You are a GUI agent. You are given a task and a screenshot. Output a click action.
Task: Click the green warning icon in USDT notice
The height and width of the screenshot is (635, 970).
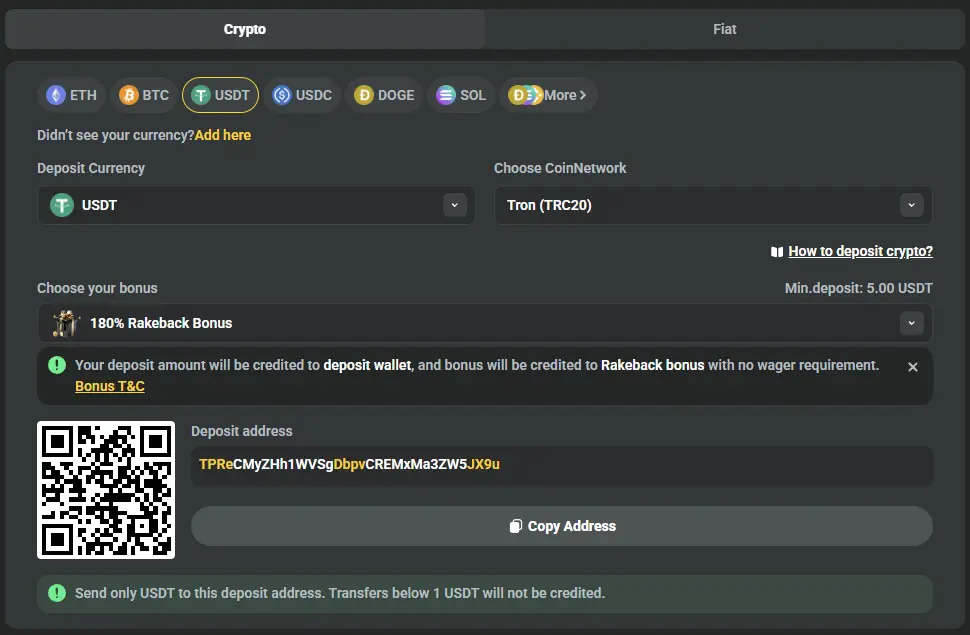pyautogui.click(x=57, y=593)
